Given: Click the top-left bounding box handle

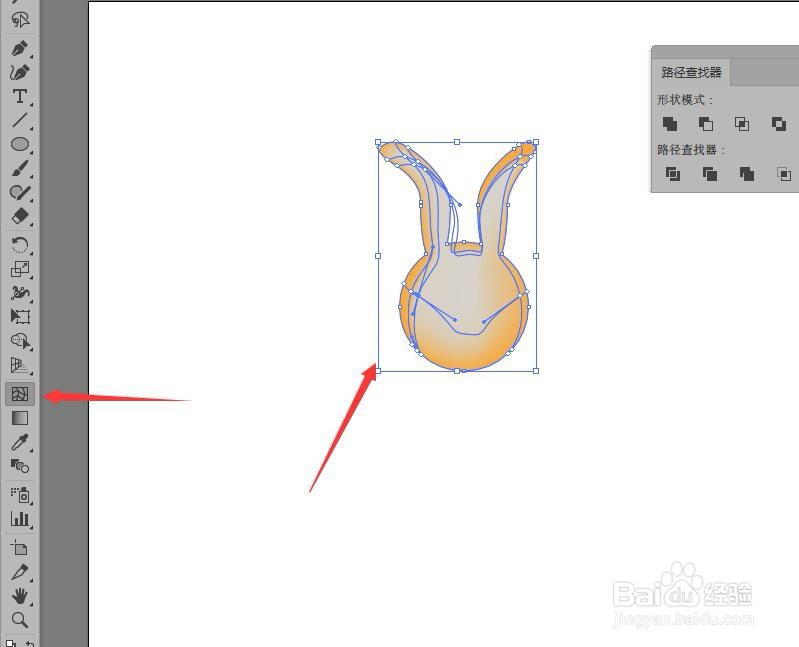Looking at the screenshot, I should point(378,142).
